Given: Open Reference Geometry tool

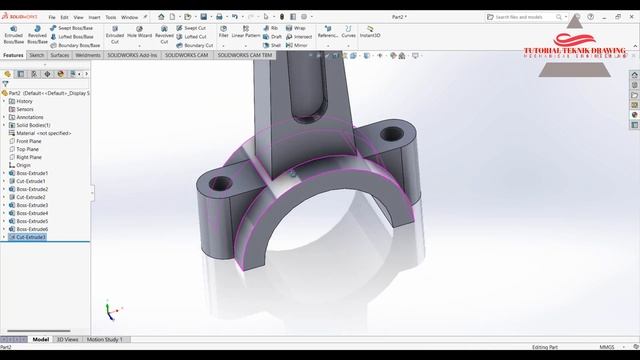Looking at the screenshot, I should coord(328,32).
